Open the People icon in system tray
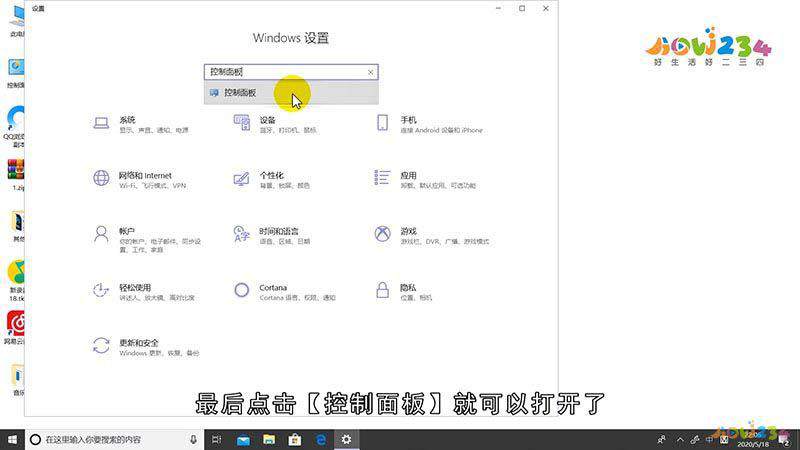Viewport: 800px width, 450px height. tap(662, 439)
